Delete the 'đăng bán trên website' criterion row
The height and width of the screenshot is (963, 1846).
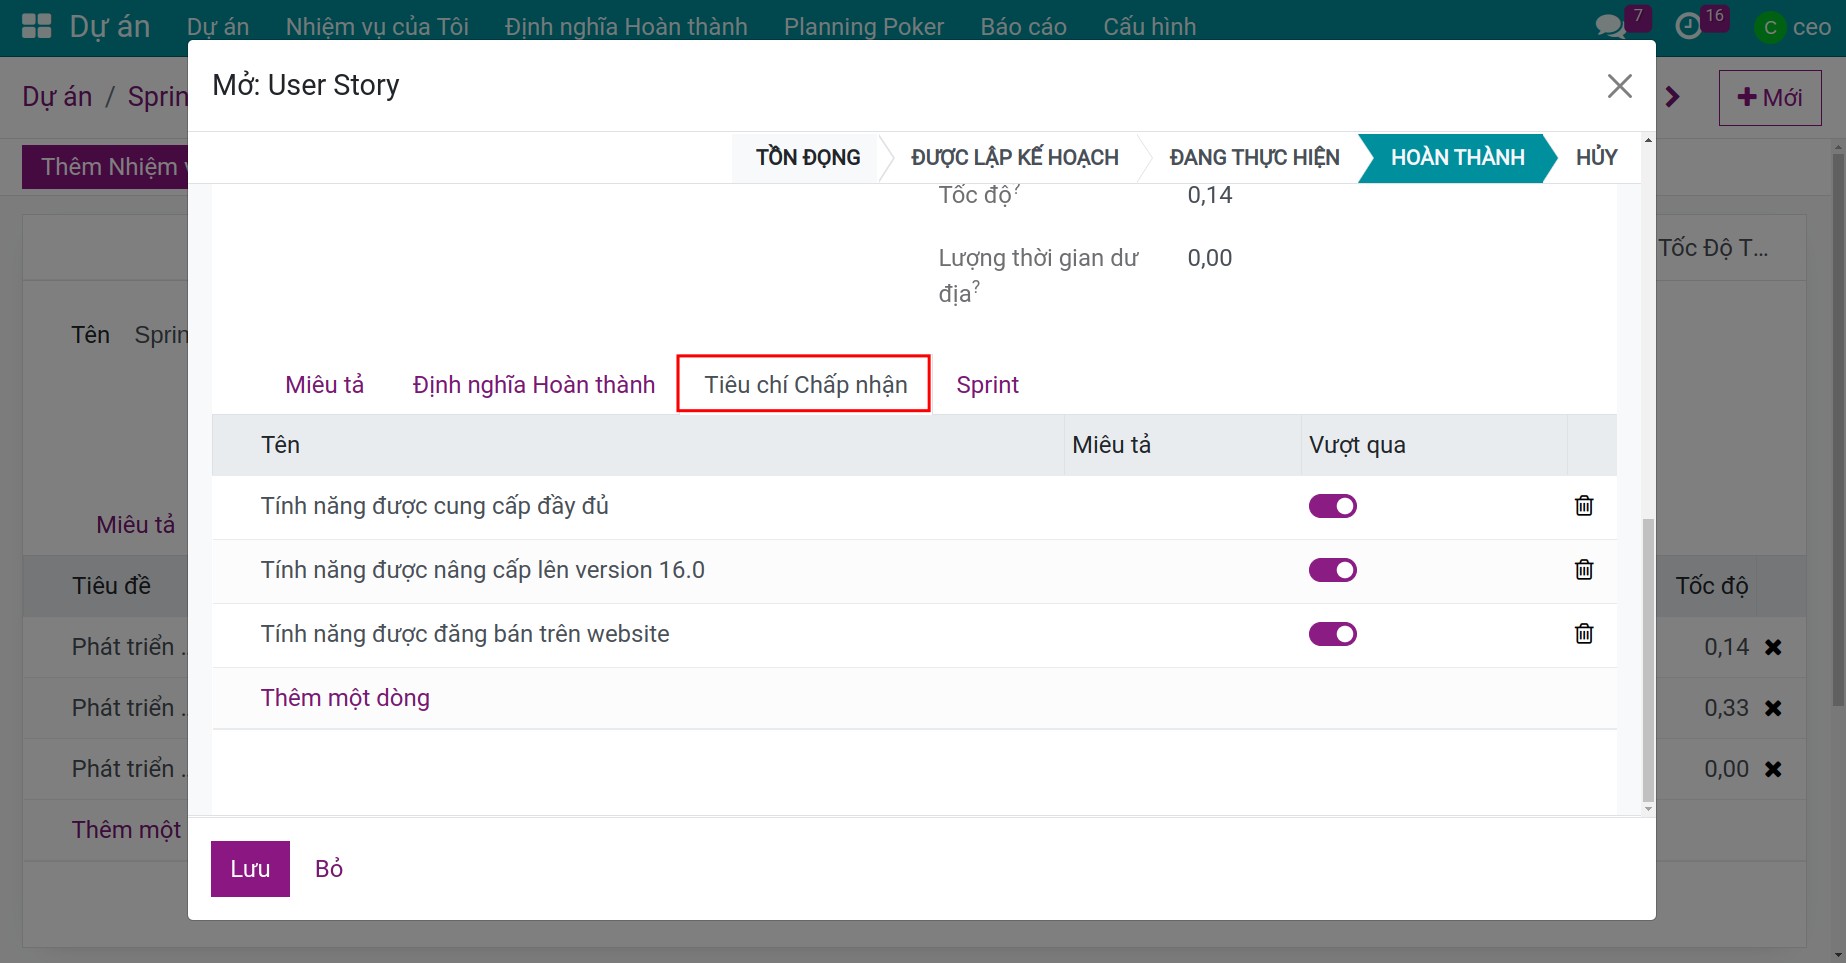[1584, 634]
